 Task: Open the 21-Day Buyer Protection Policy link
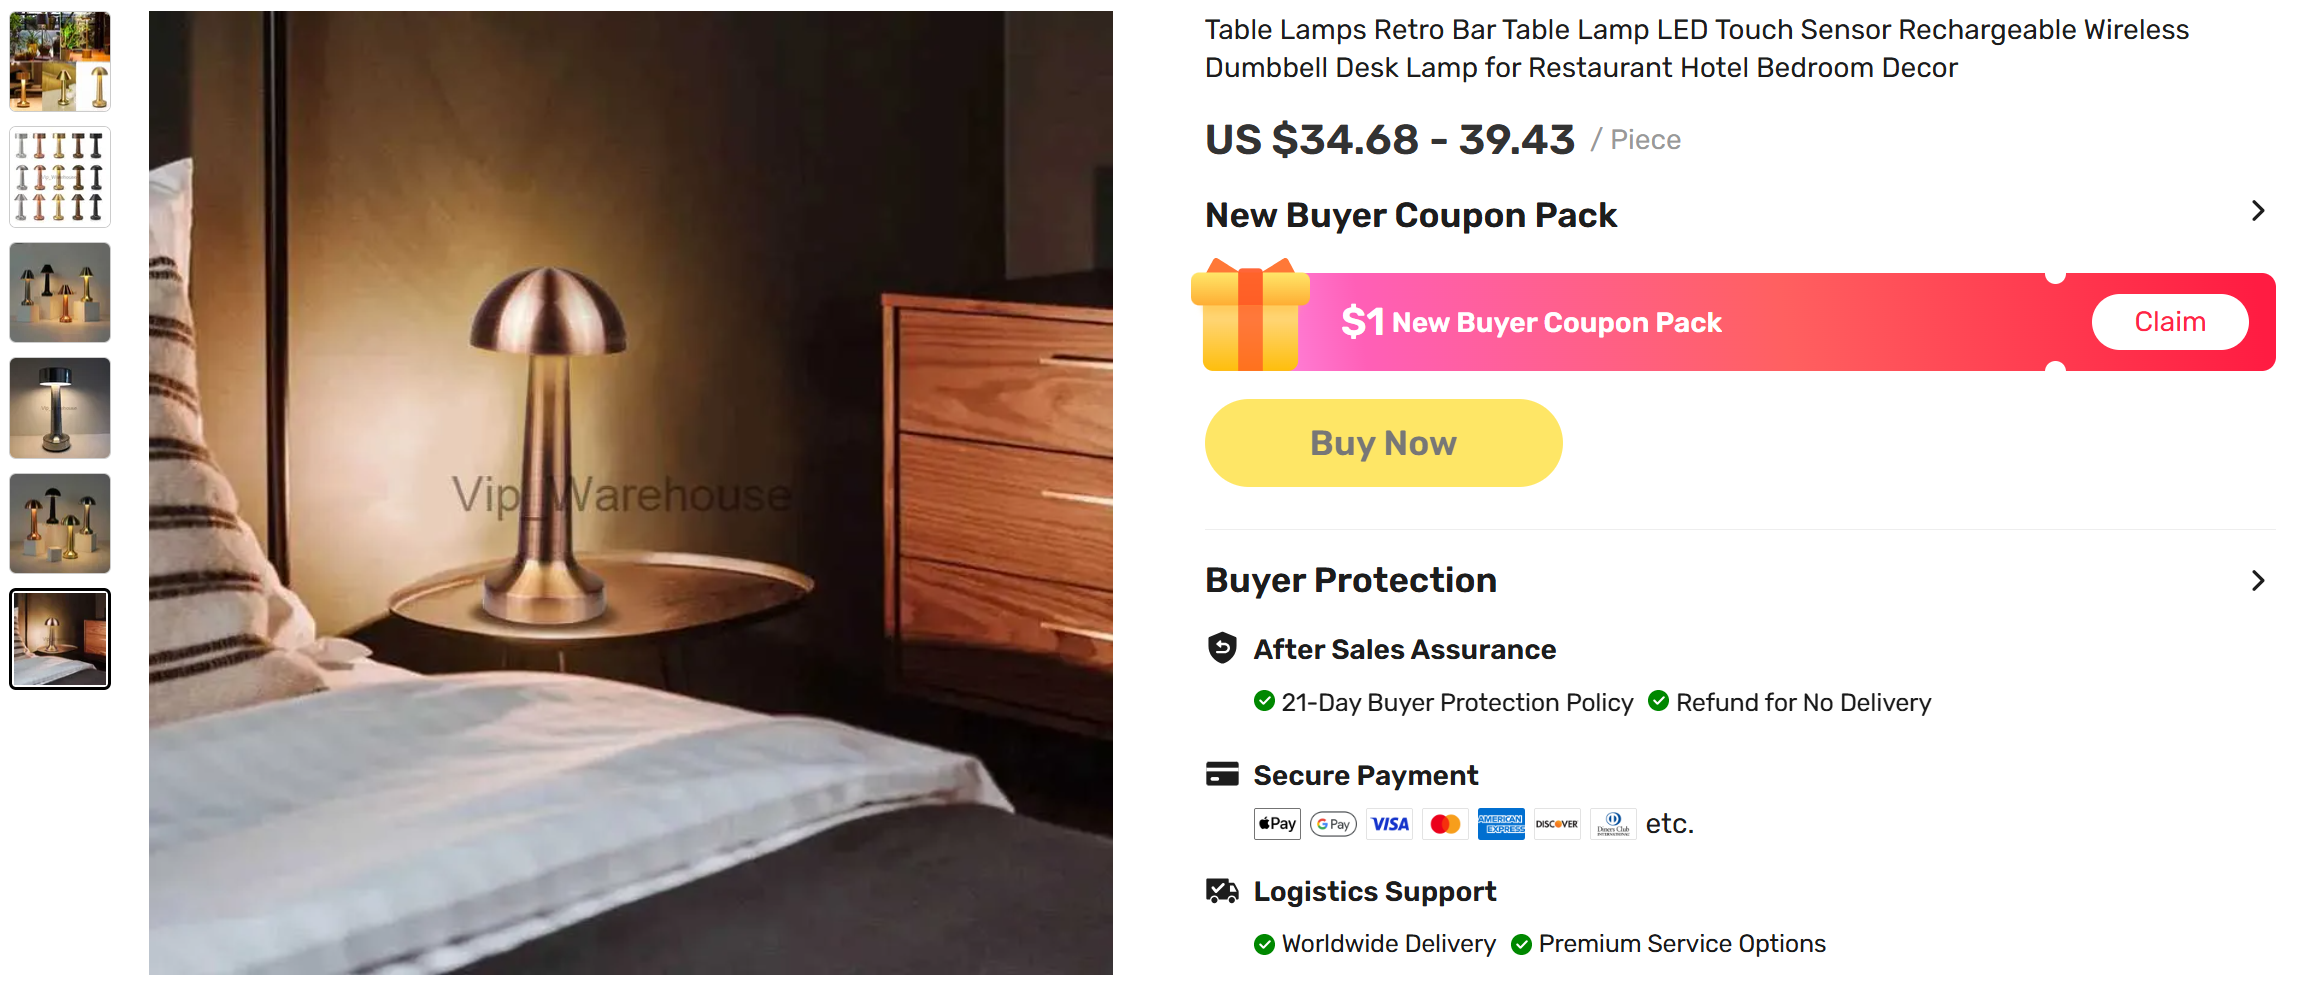1457,703
